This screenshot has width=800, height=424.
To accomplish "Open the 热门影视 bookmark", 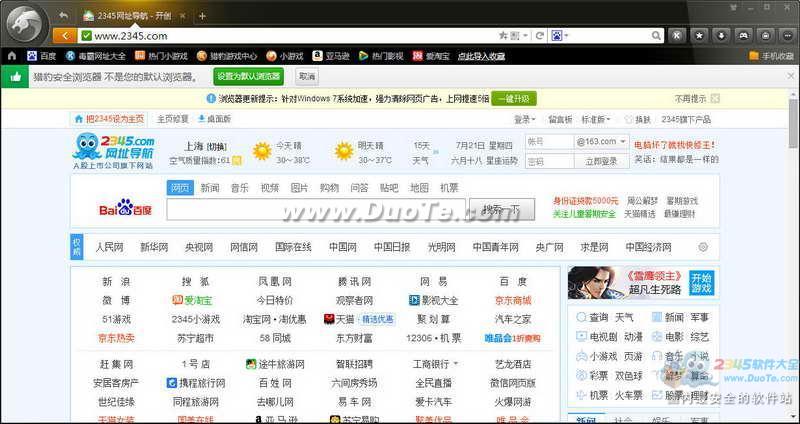I will (x=381, y=56).
